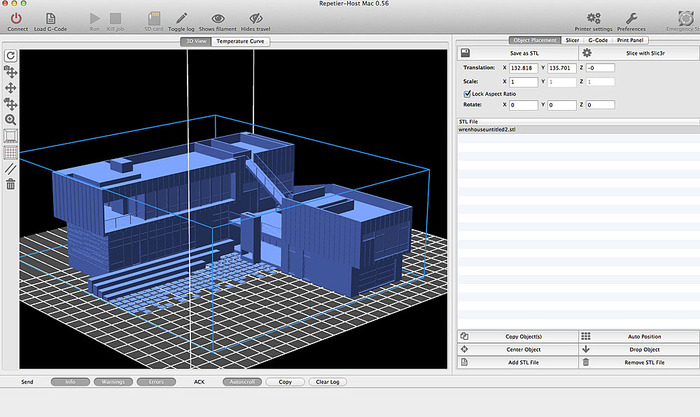Viewport: 700px width, 417px height.
Task: Select the zoom magnifier tool in the left toolbar
Action: point(11,119)
